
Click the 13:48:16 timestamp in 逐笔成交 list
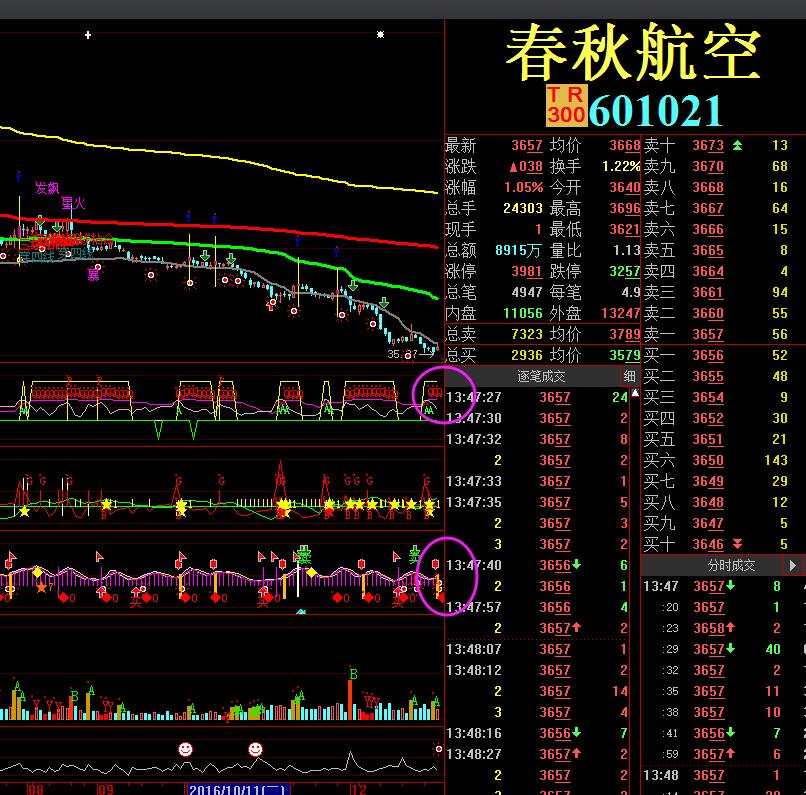pyautogui.click(x=473, y=733)
